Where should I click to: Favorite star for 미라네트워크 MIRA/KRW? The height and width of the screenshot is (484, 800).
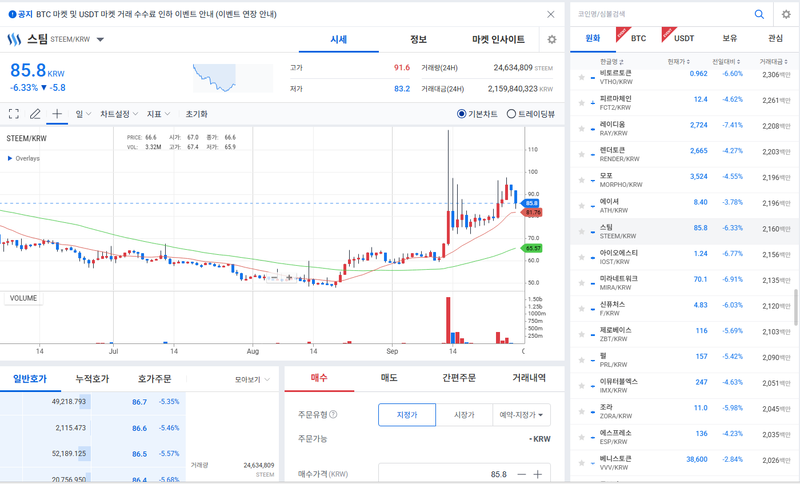[x=581, y=283]
